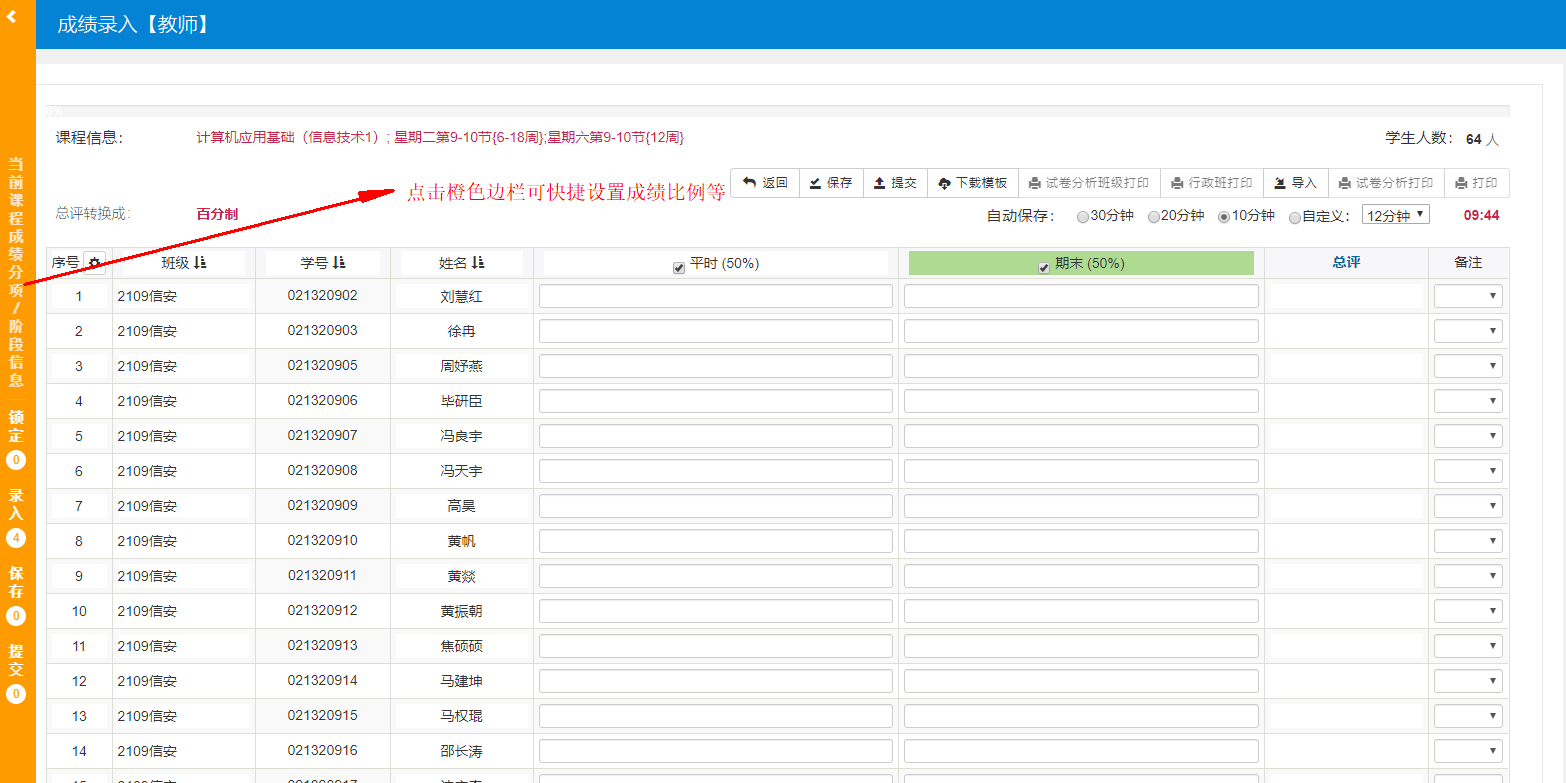This screenshot has height=783, width=1566.
Task: Focus 平时 score field for 刘慧红
Action: (x=716, y=296)
